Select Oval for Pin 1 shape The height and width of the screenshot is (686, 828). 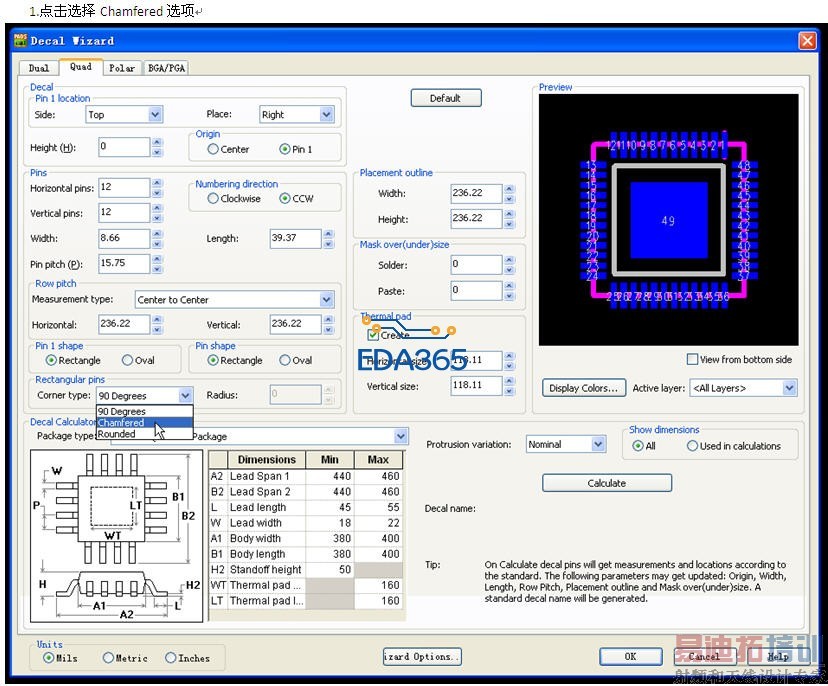(127, 360)
